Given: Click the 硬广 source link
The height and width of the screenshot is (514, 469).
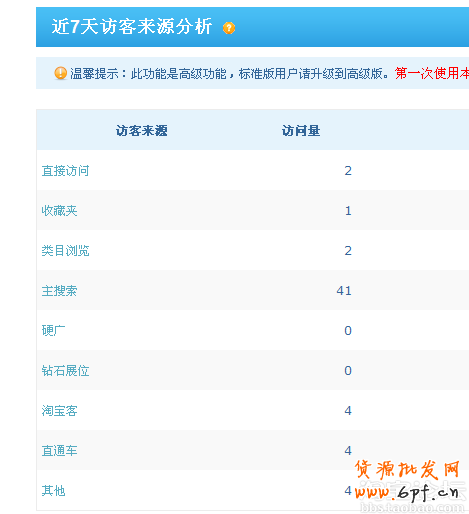Looking at the screenshot, I should [53, 331].
